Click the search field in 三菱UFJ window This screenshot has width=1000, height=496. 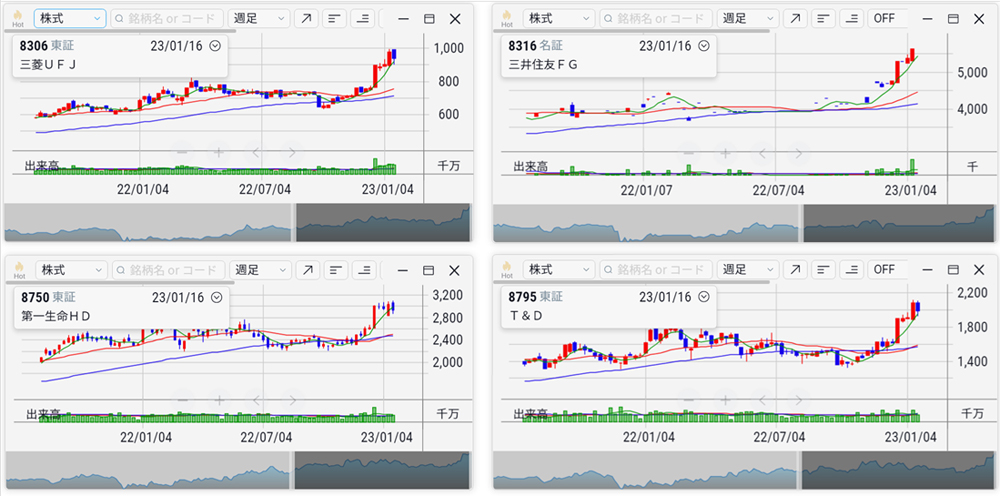tap(167, 18)
